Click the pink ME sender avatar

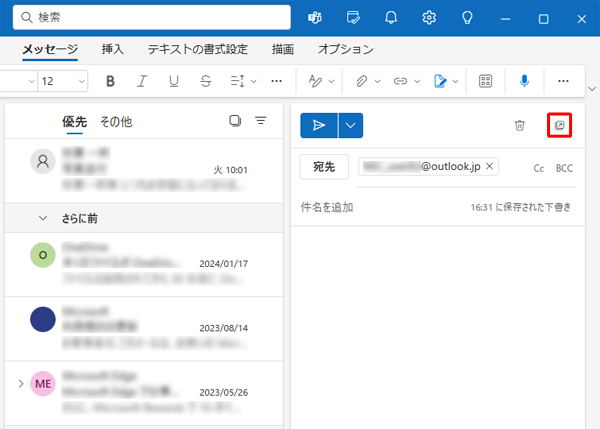pos(43,383)
